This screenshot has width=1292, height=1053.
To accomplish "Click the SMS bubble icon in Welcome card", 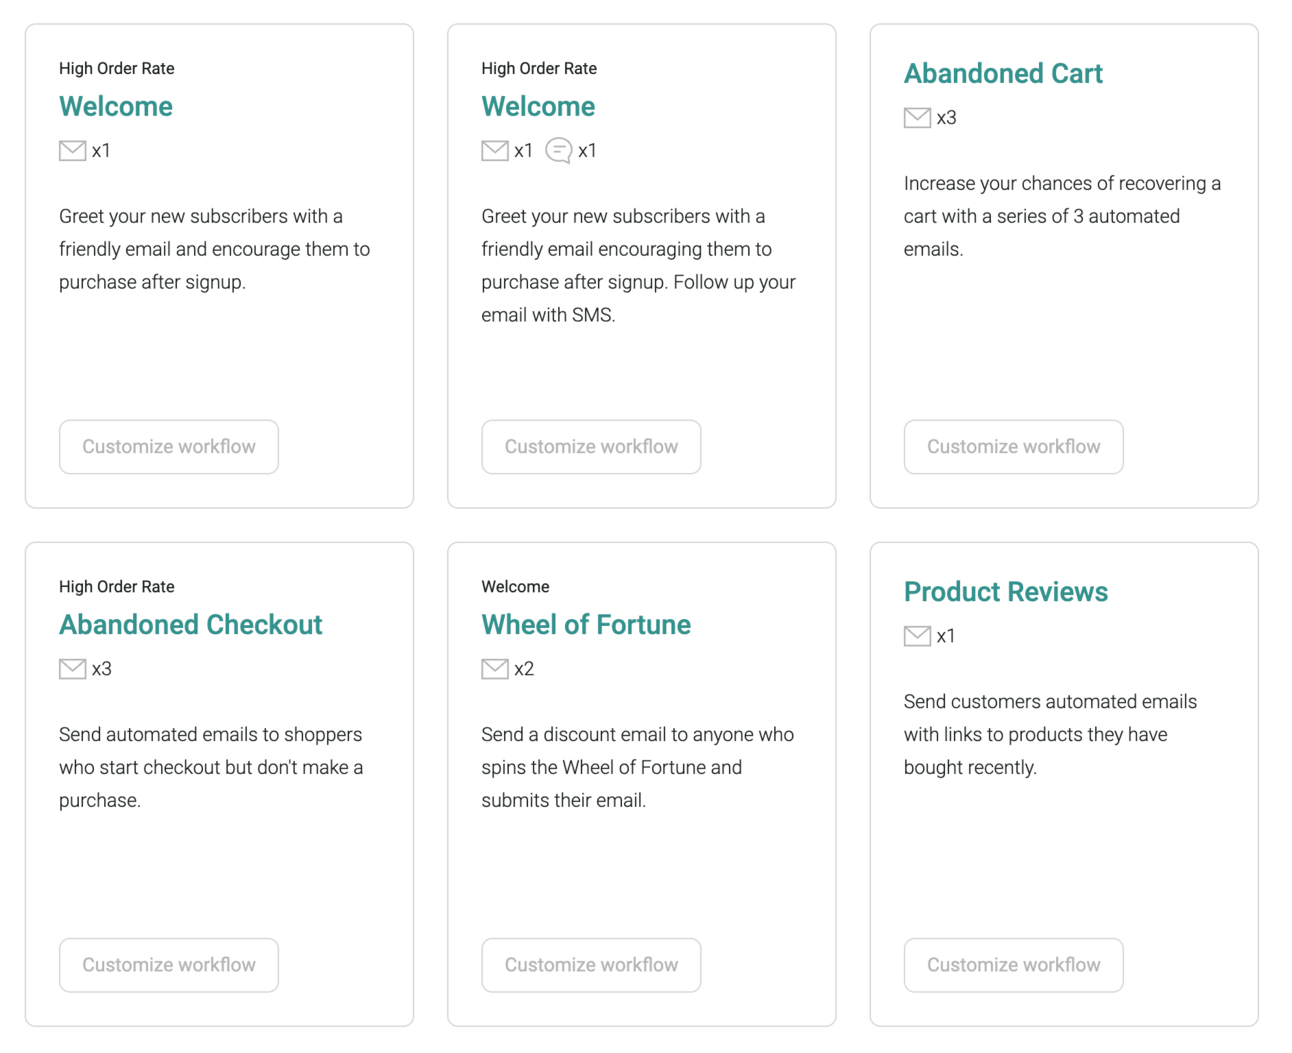I will tap(559, 151).
